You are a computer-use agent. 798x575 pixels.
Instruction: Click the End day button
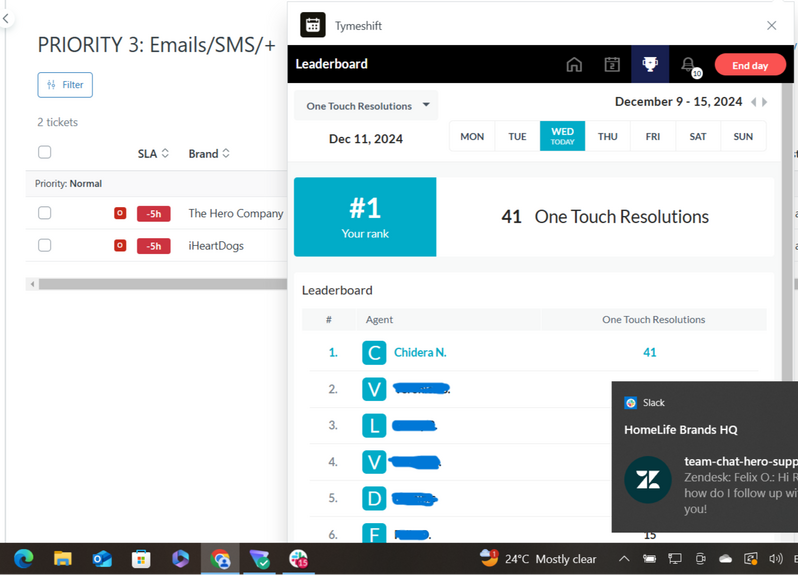click(750, 65)
